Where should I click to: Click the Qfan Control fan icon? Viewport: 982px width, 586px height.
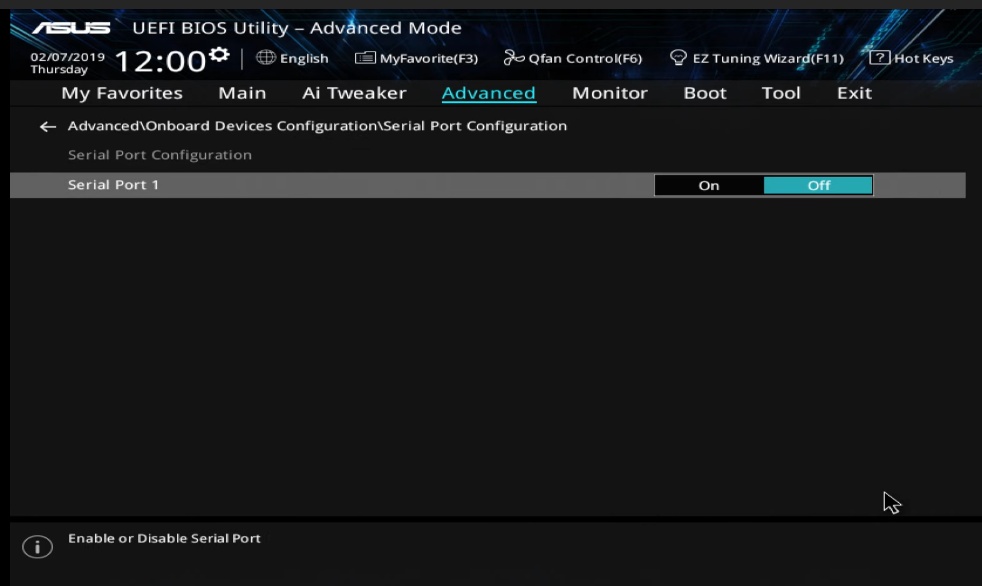coord(514,58)
